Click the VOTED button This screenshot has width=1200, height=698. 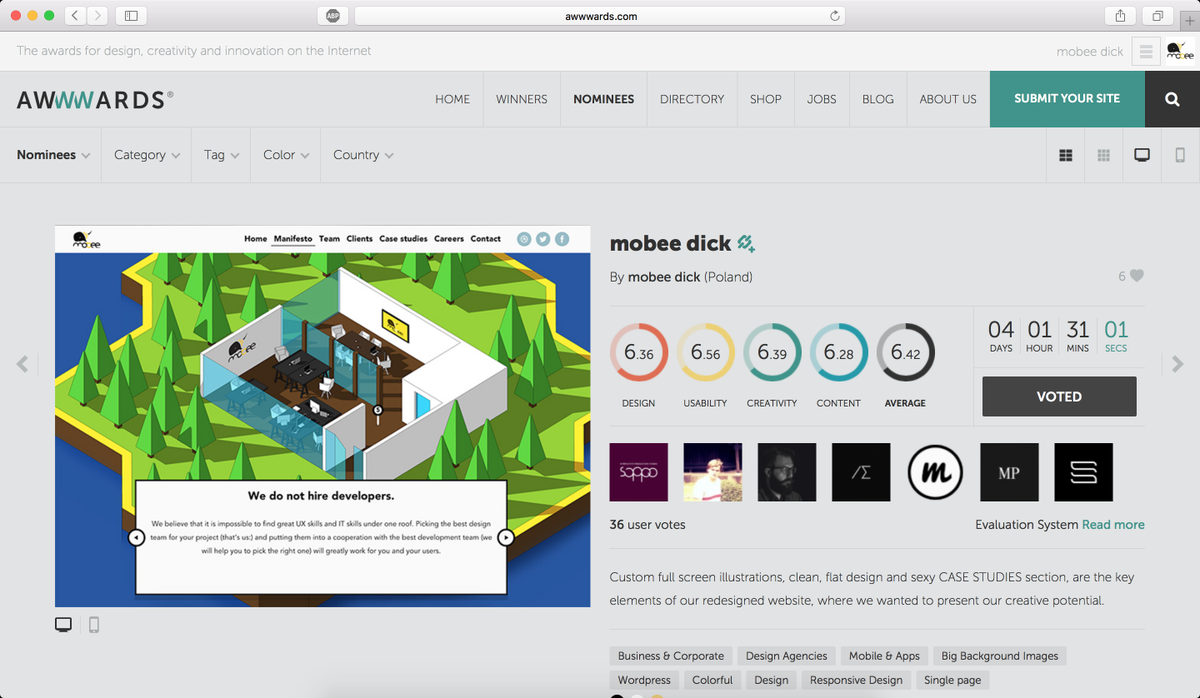(x=1059, y=396)
